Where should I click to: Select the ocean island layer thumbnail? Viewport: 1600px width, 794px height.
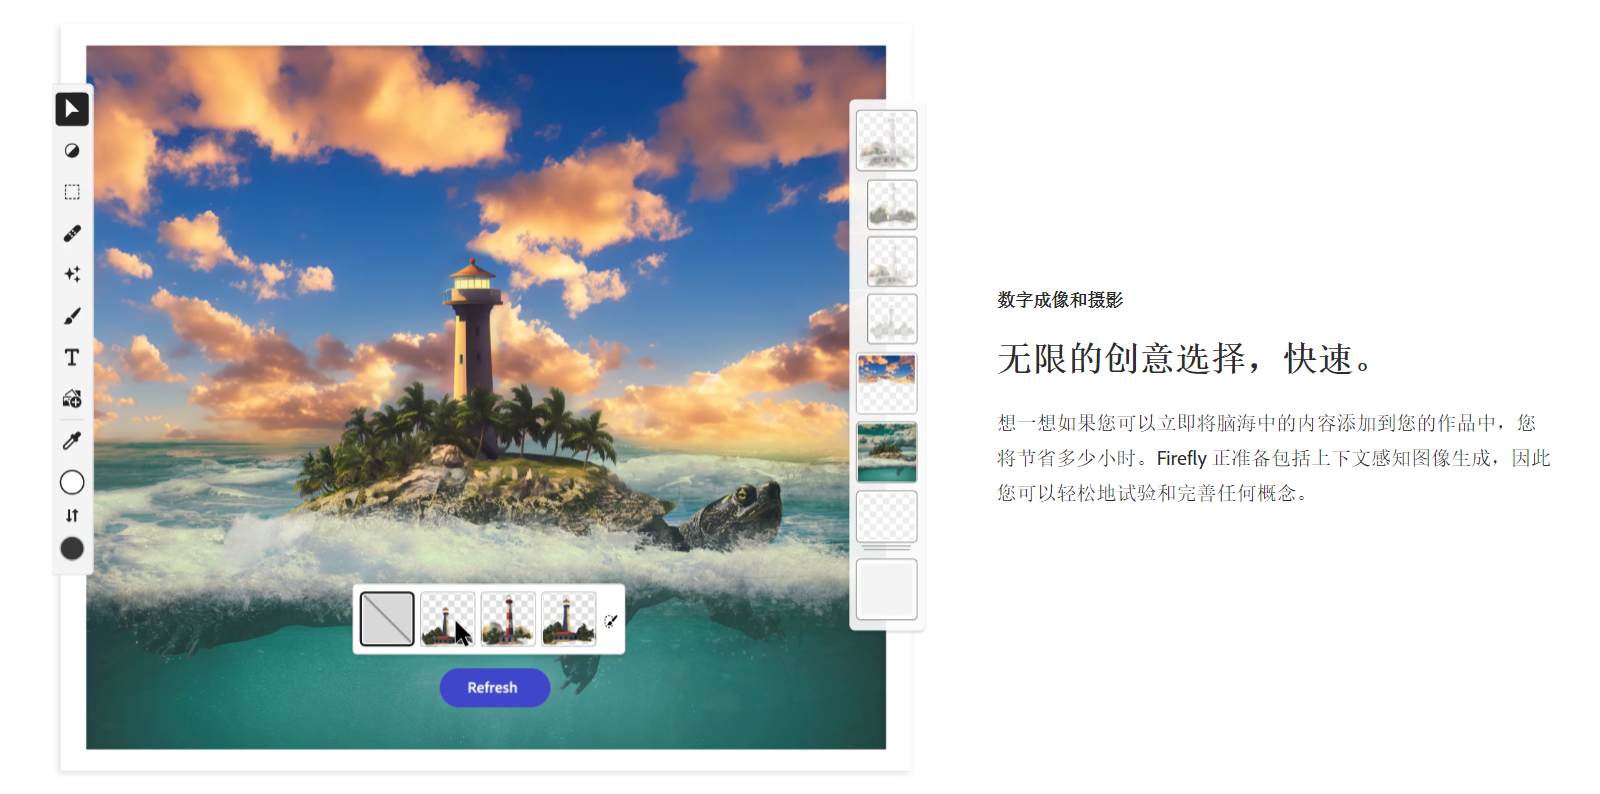click(887, 452)
